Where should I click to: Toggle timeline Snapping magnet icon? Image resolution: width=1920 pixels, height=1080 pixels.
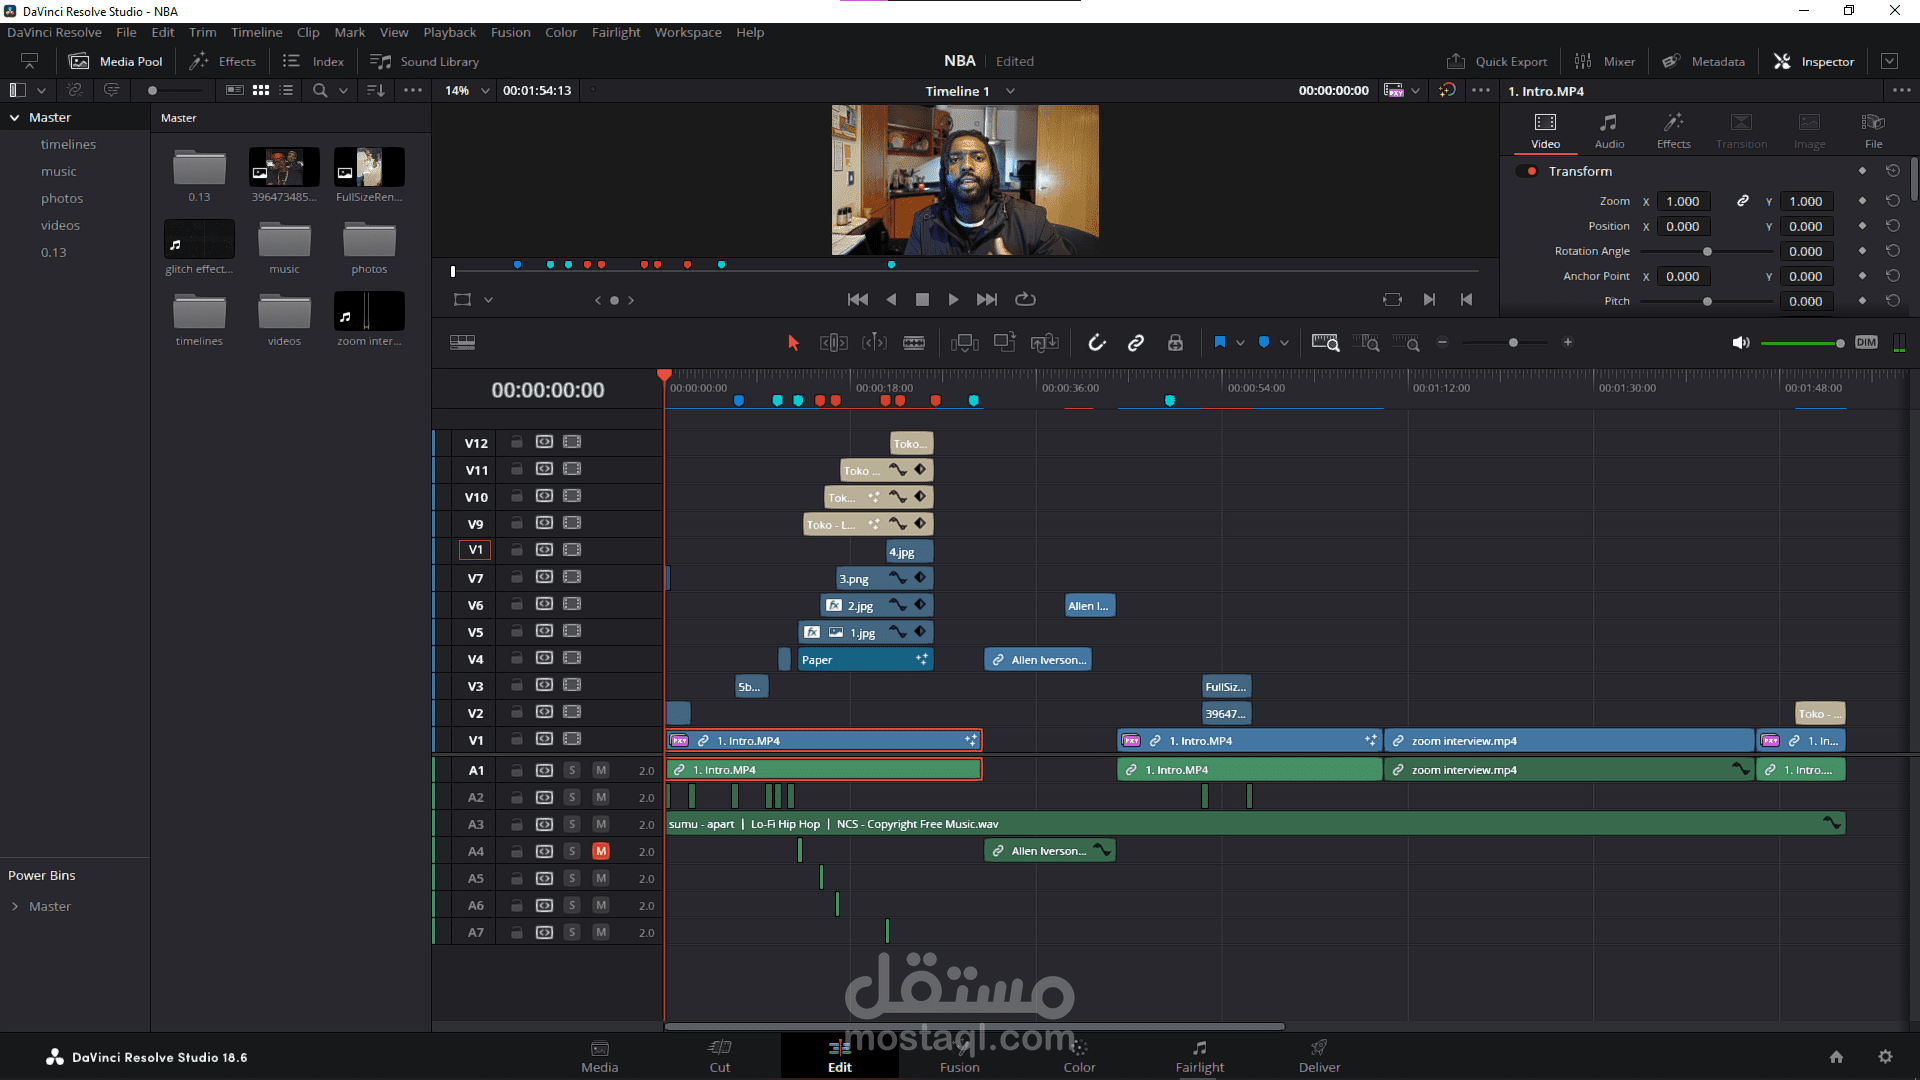point(1097,343)
